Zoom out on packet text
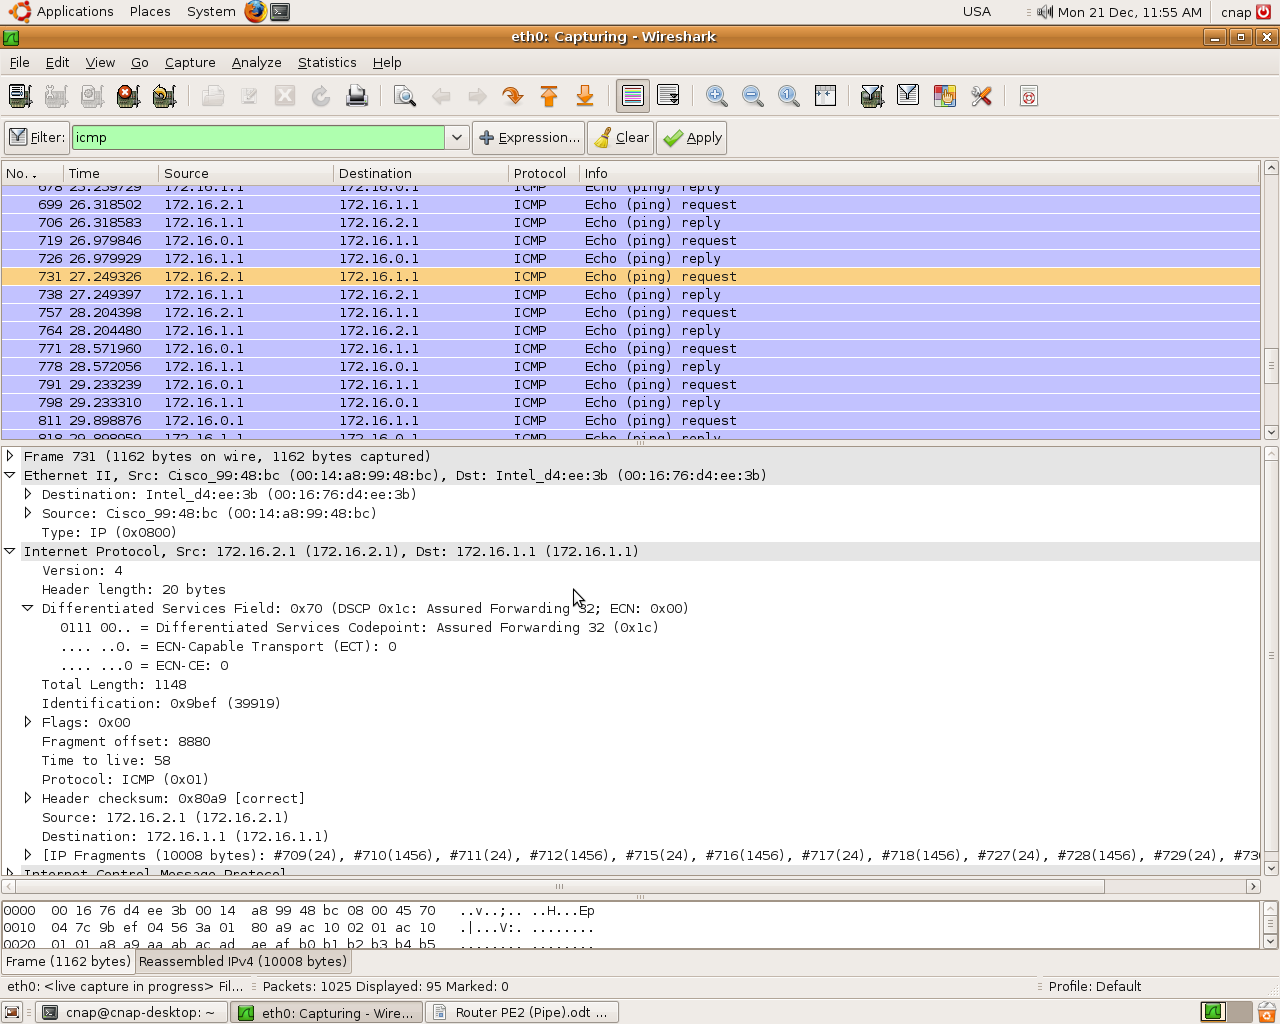The height and width of the screenshot is (1024, 1280). (753, 96)
